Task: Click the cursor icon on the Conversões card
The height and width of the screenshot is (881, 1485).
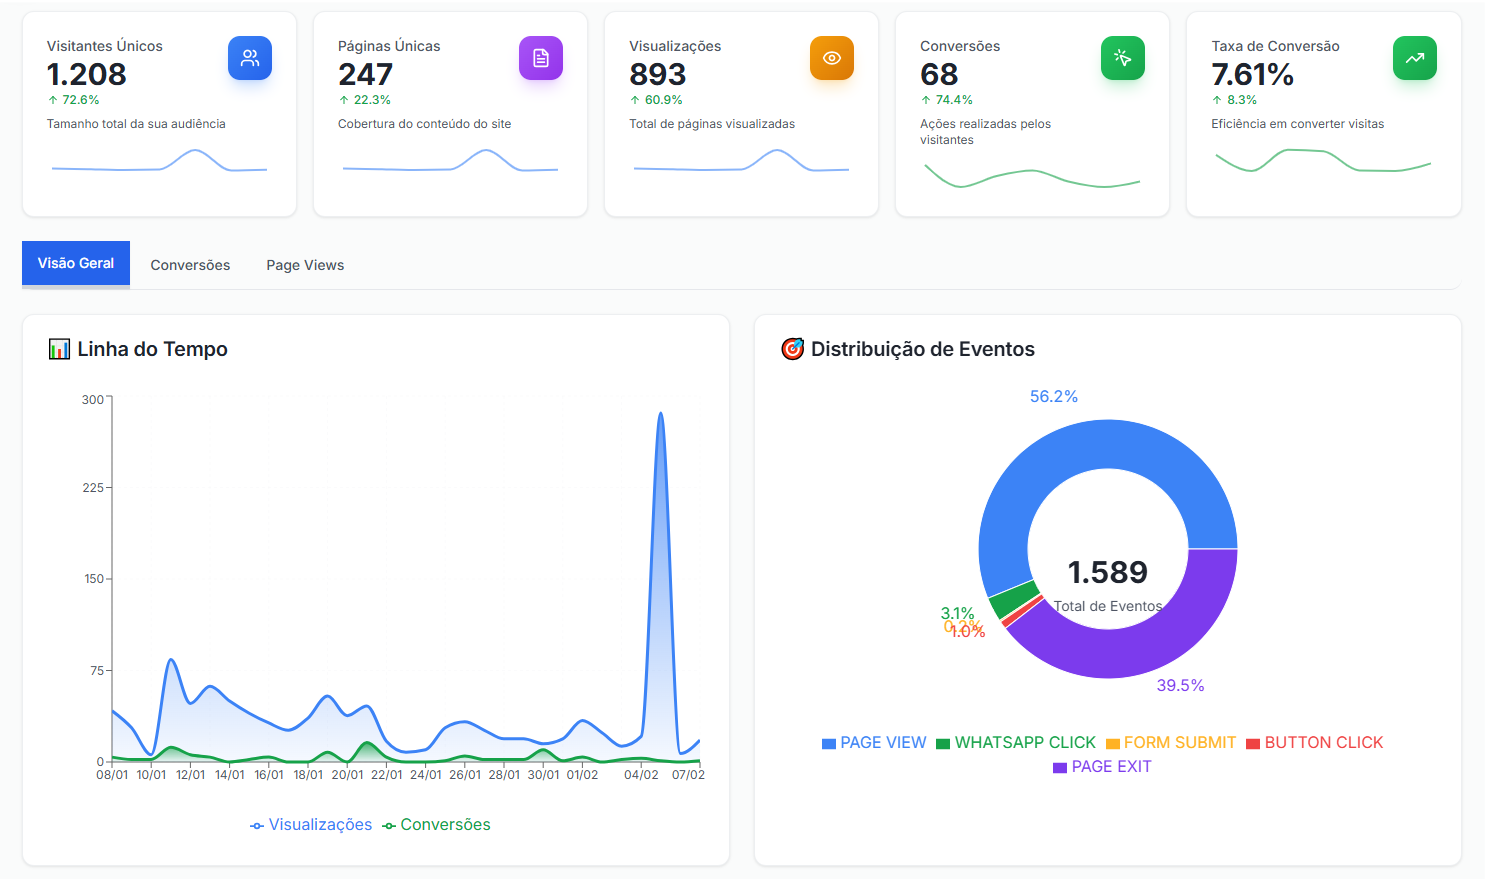Action: point(1123,58)
